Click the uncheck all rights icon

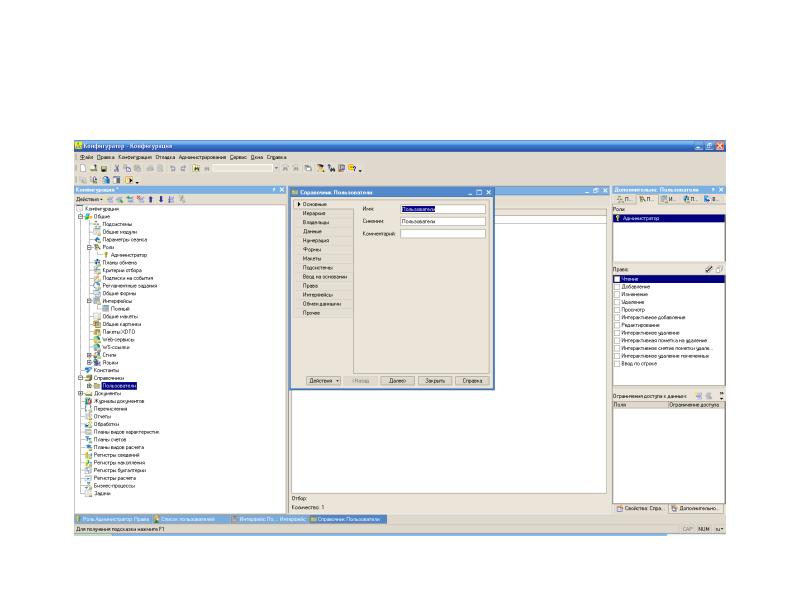pyautogui.click(x=719, y=269)
